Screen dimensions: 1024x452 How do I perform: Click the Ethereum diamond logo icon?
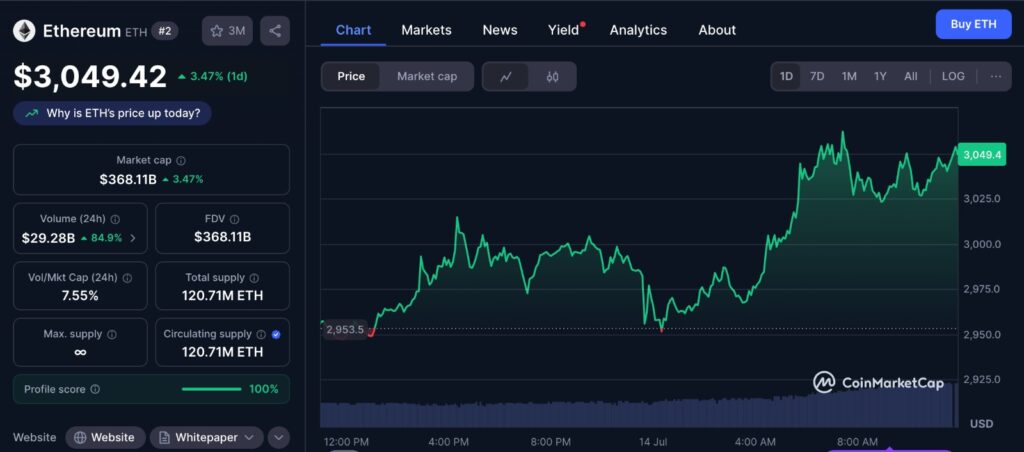pos(24,31)
